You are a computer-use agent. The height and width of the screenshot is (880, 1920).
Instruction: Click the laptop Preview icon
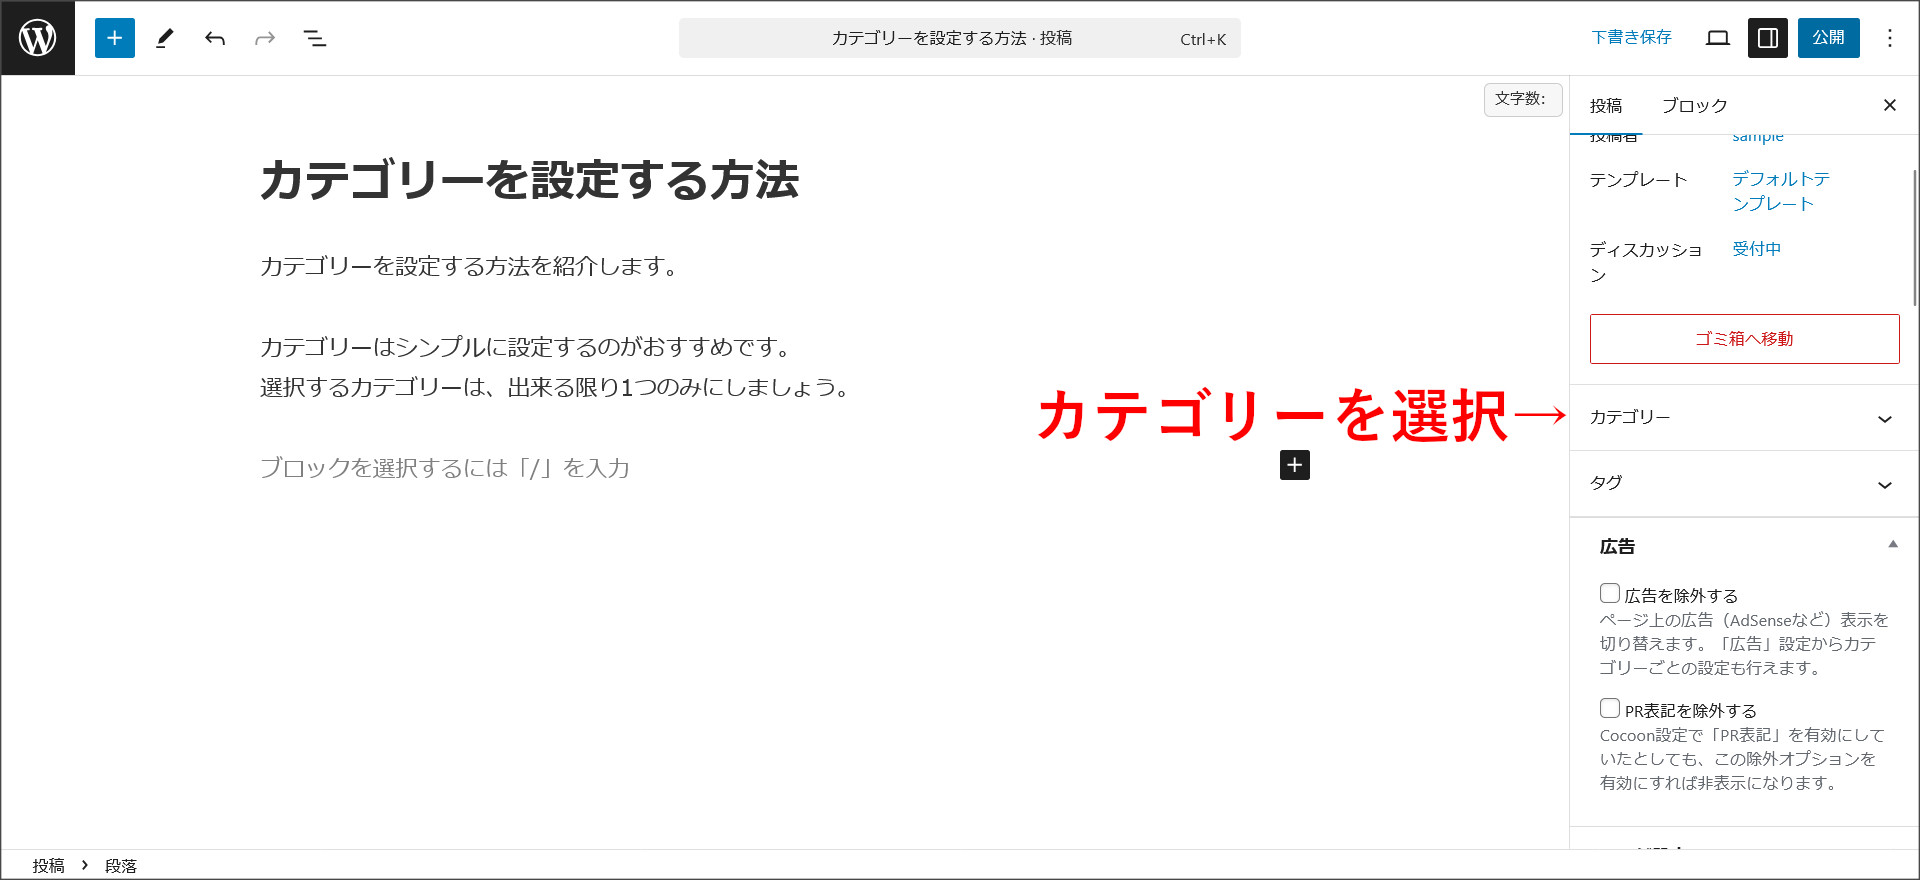[1718, 38]
